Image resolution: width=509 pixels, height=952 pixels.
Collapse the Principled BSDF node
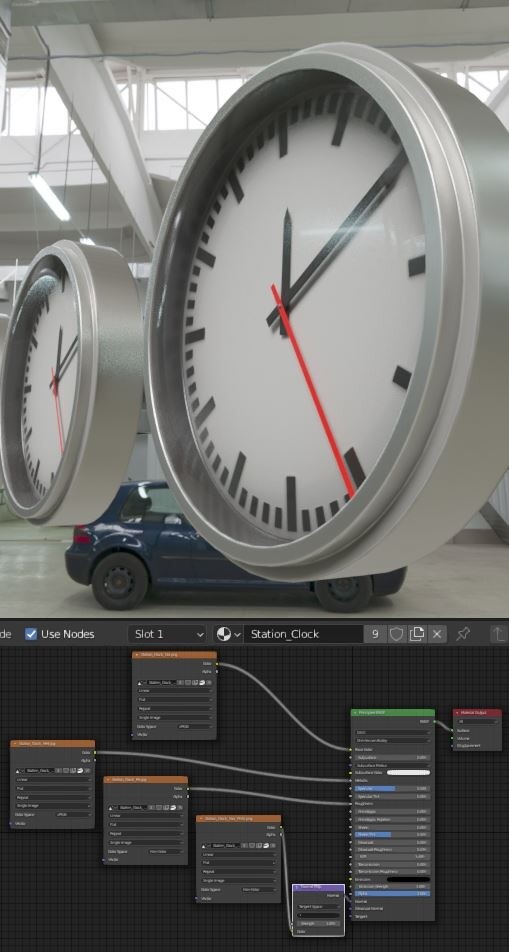[355, 712]
